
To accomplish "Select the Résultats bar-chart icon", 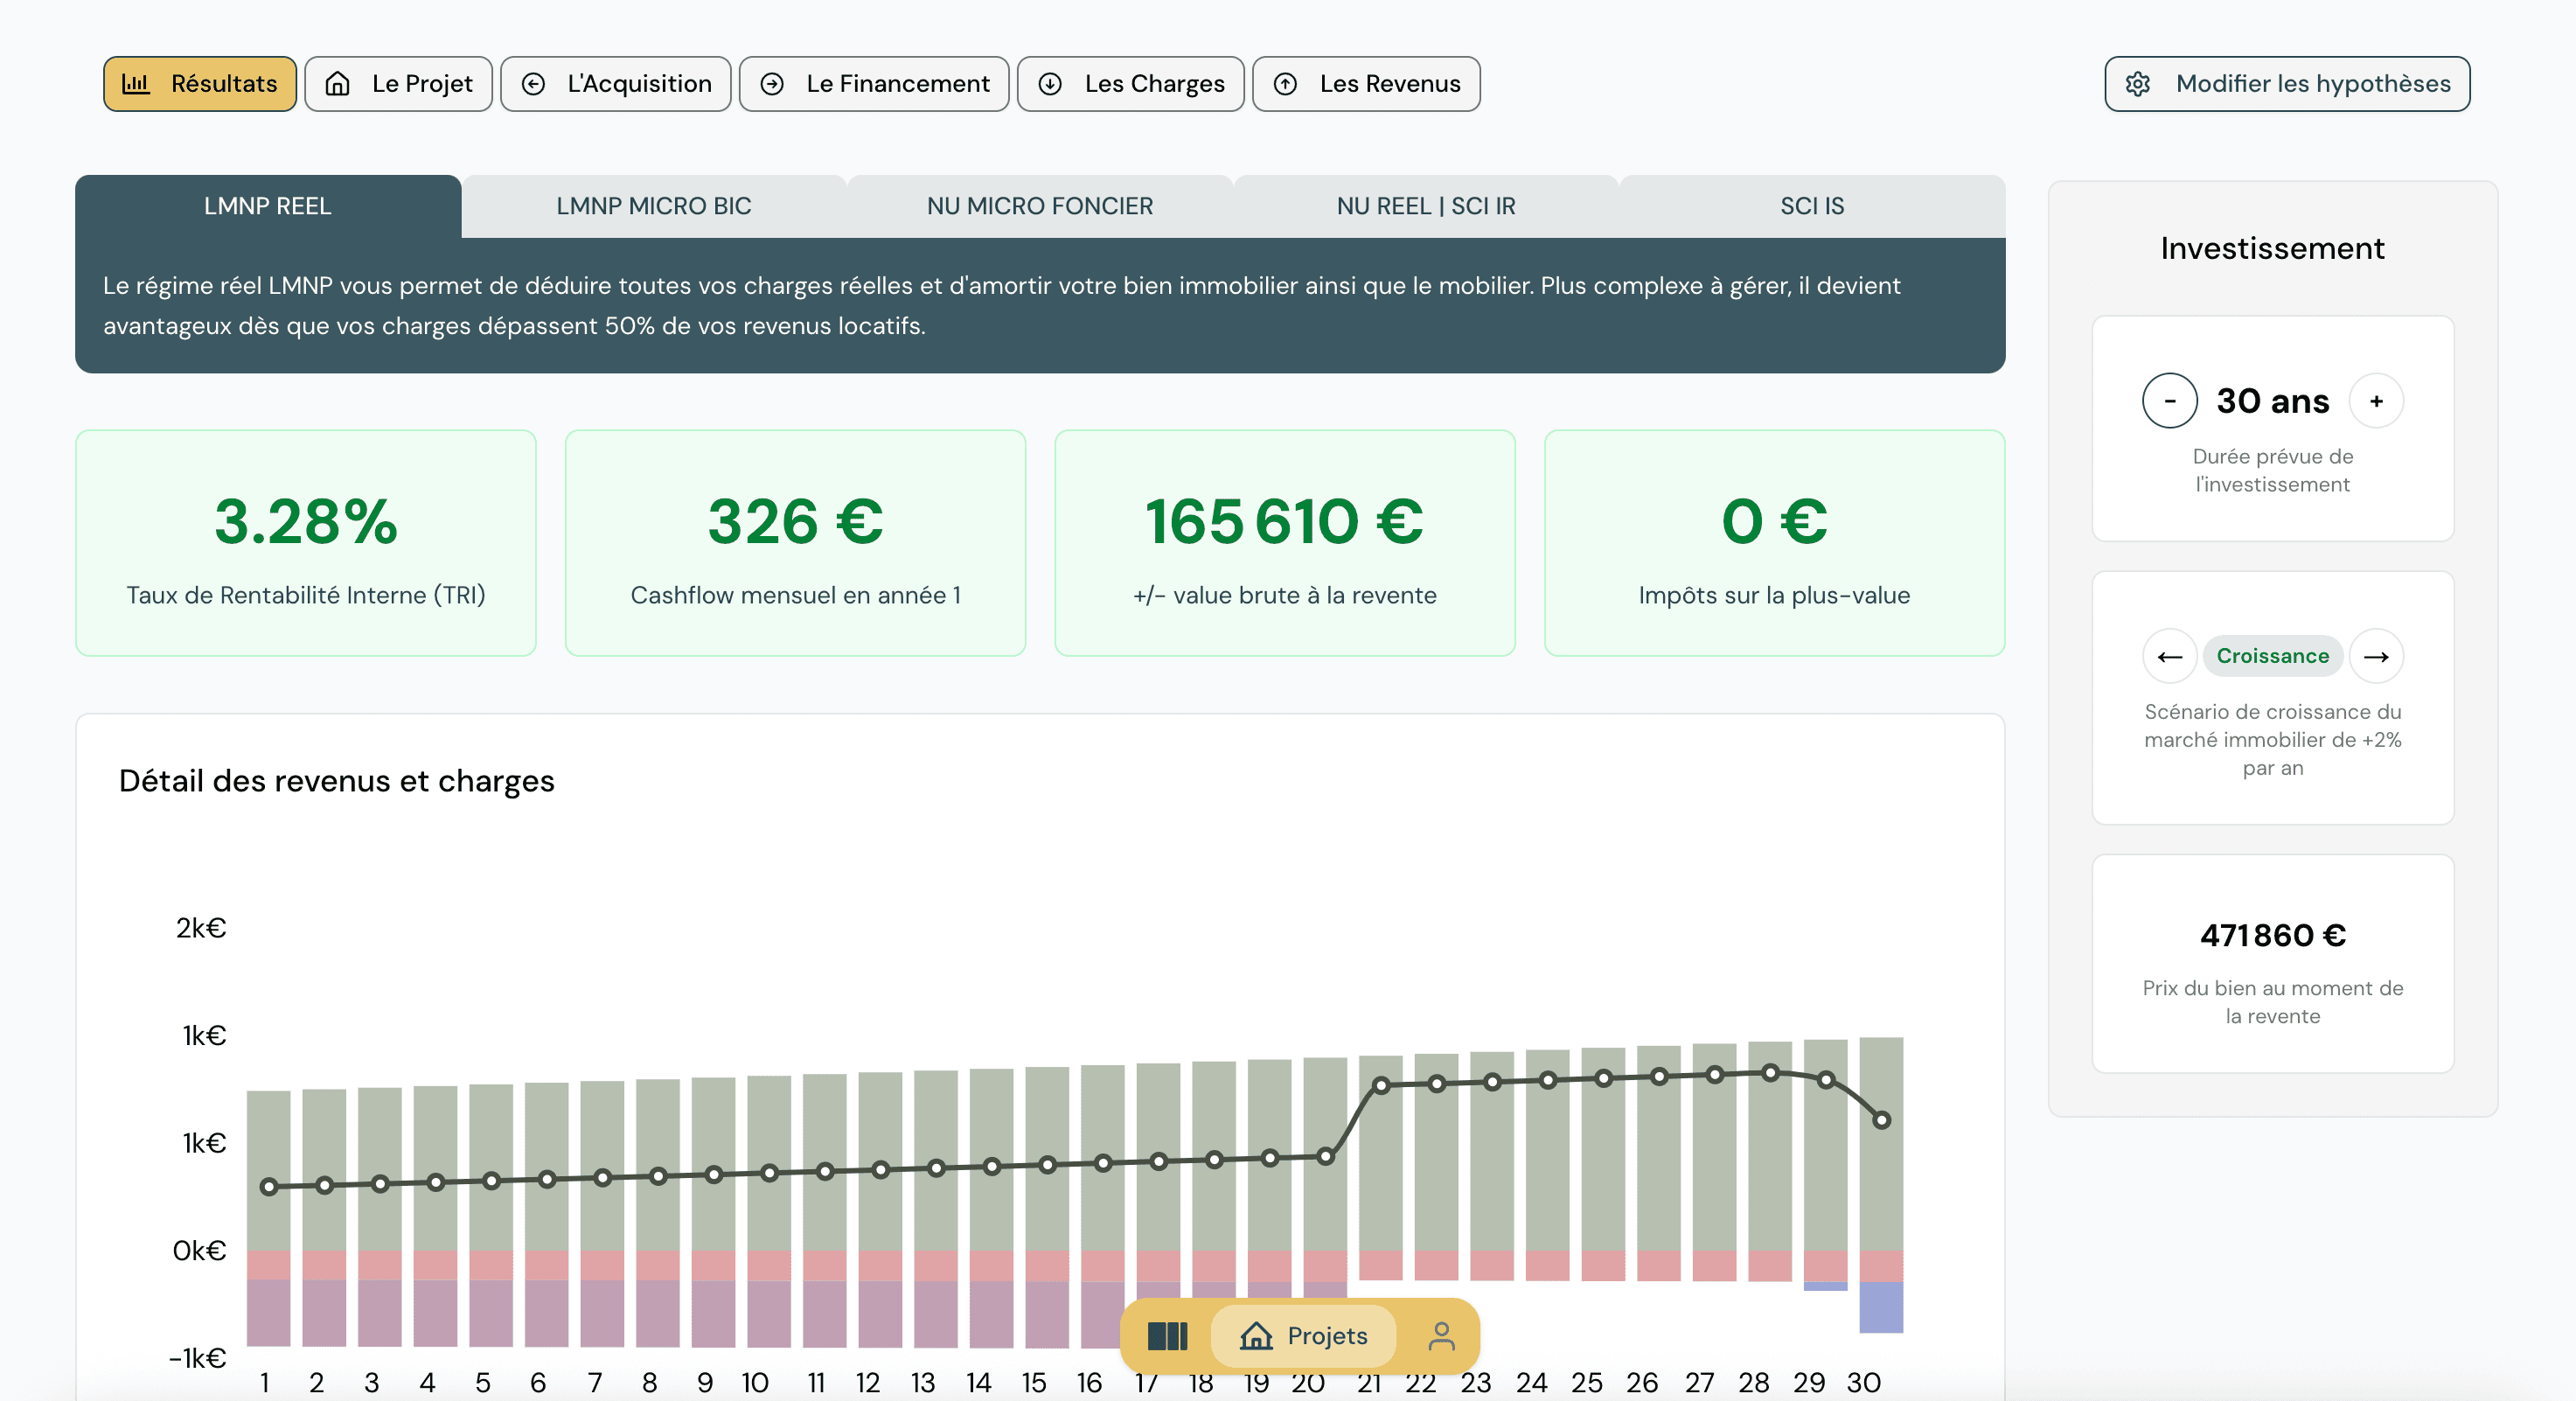I will click(x=137, y=84).
